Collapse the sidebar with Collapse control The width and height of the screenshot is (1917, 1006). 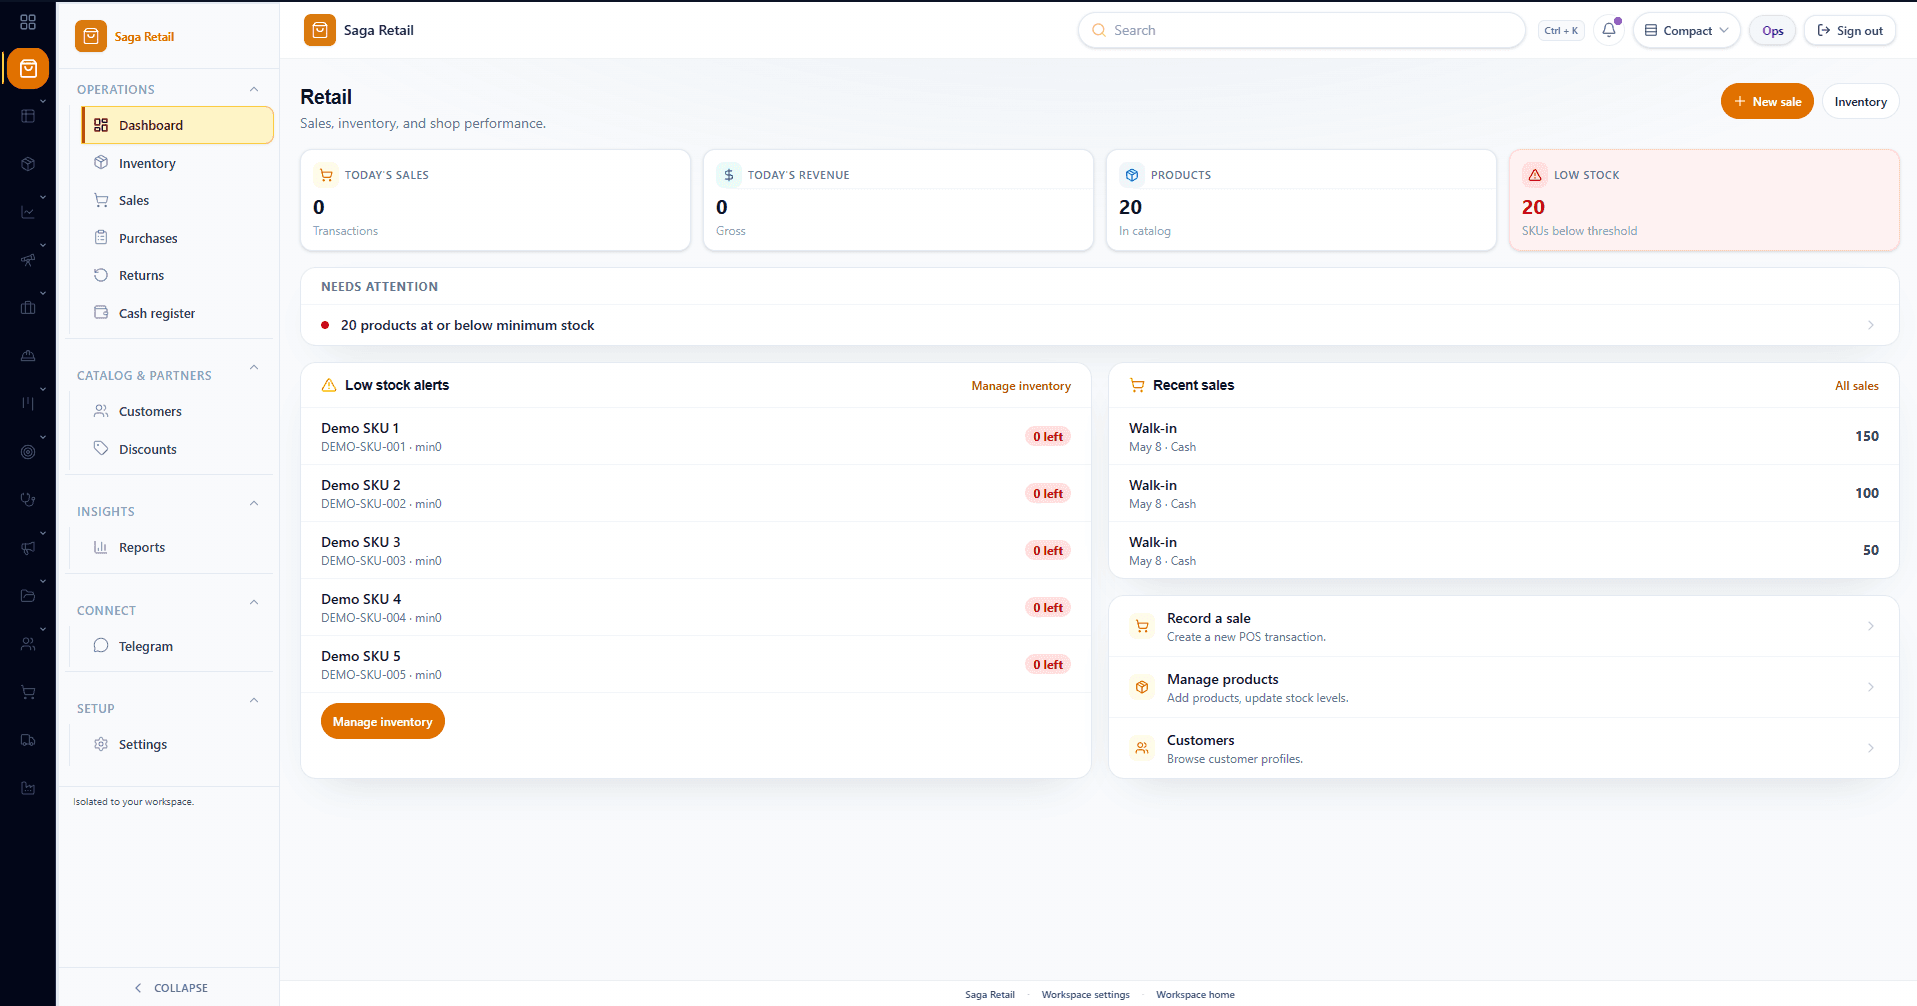pos(170,988)
